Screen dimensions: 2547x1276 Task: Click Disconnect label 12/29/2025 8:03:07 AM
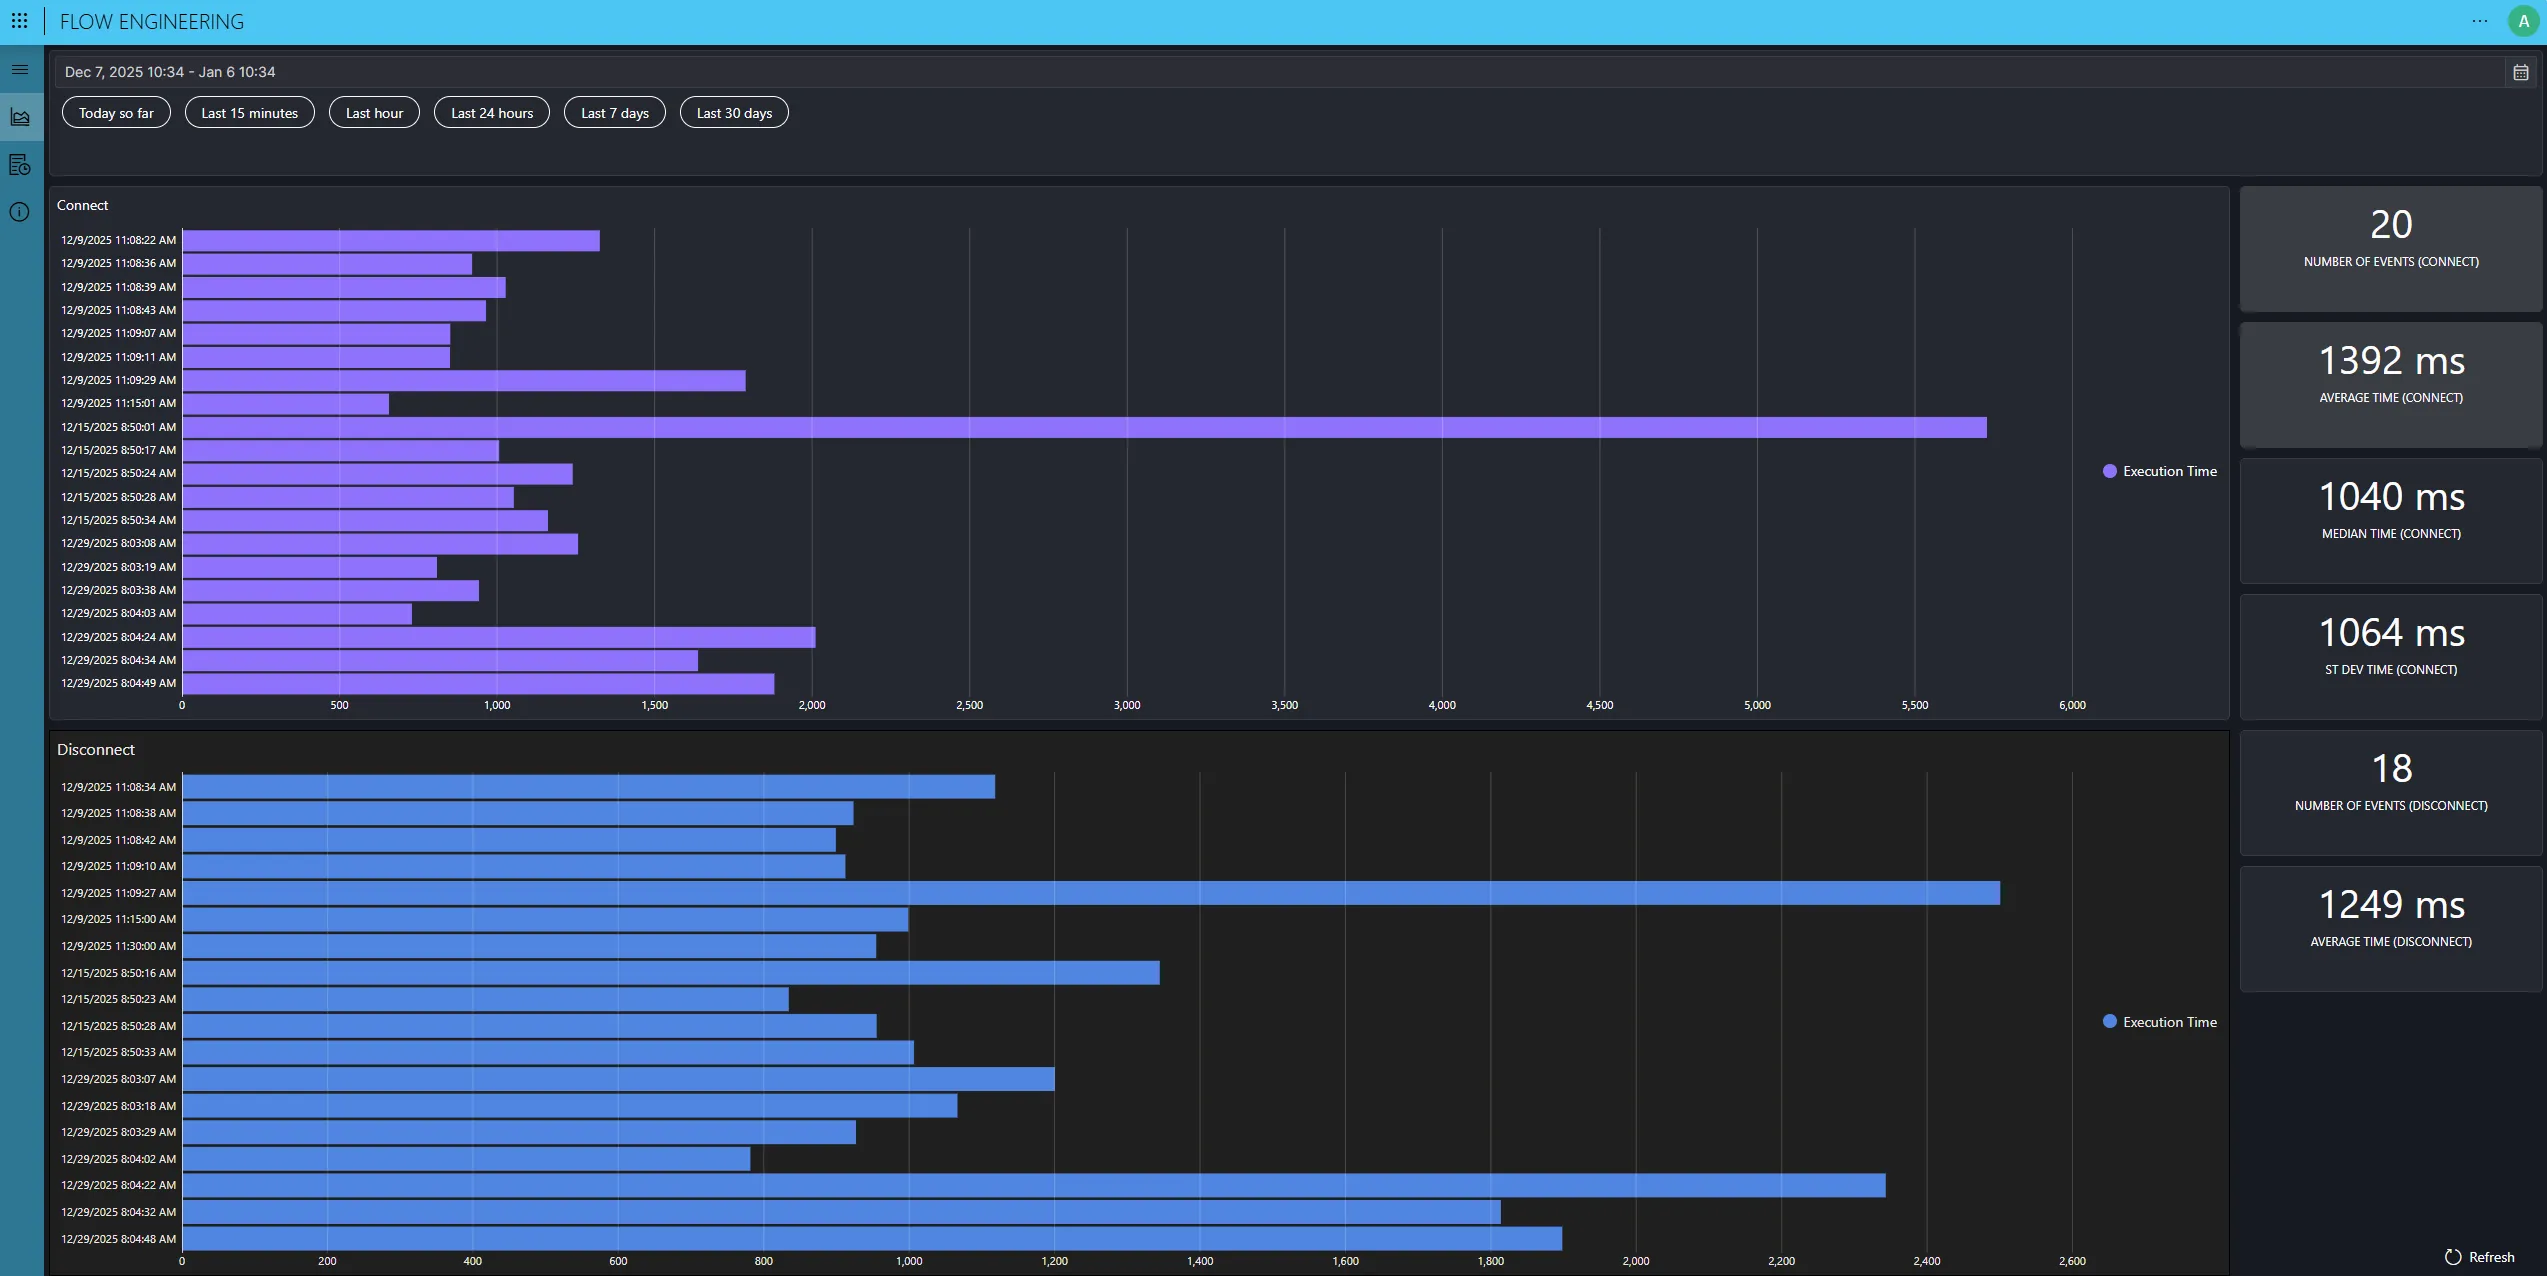(118, 1079)
